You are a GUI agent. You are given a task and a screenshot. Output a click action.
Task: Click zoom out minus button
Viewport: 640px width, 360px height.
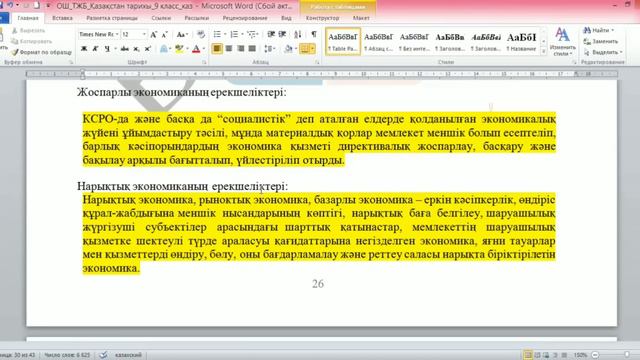595,355
